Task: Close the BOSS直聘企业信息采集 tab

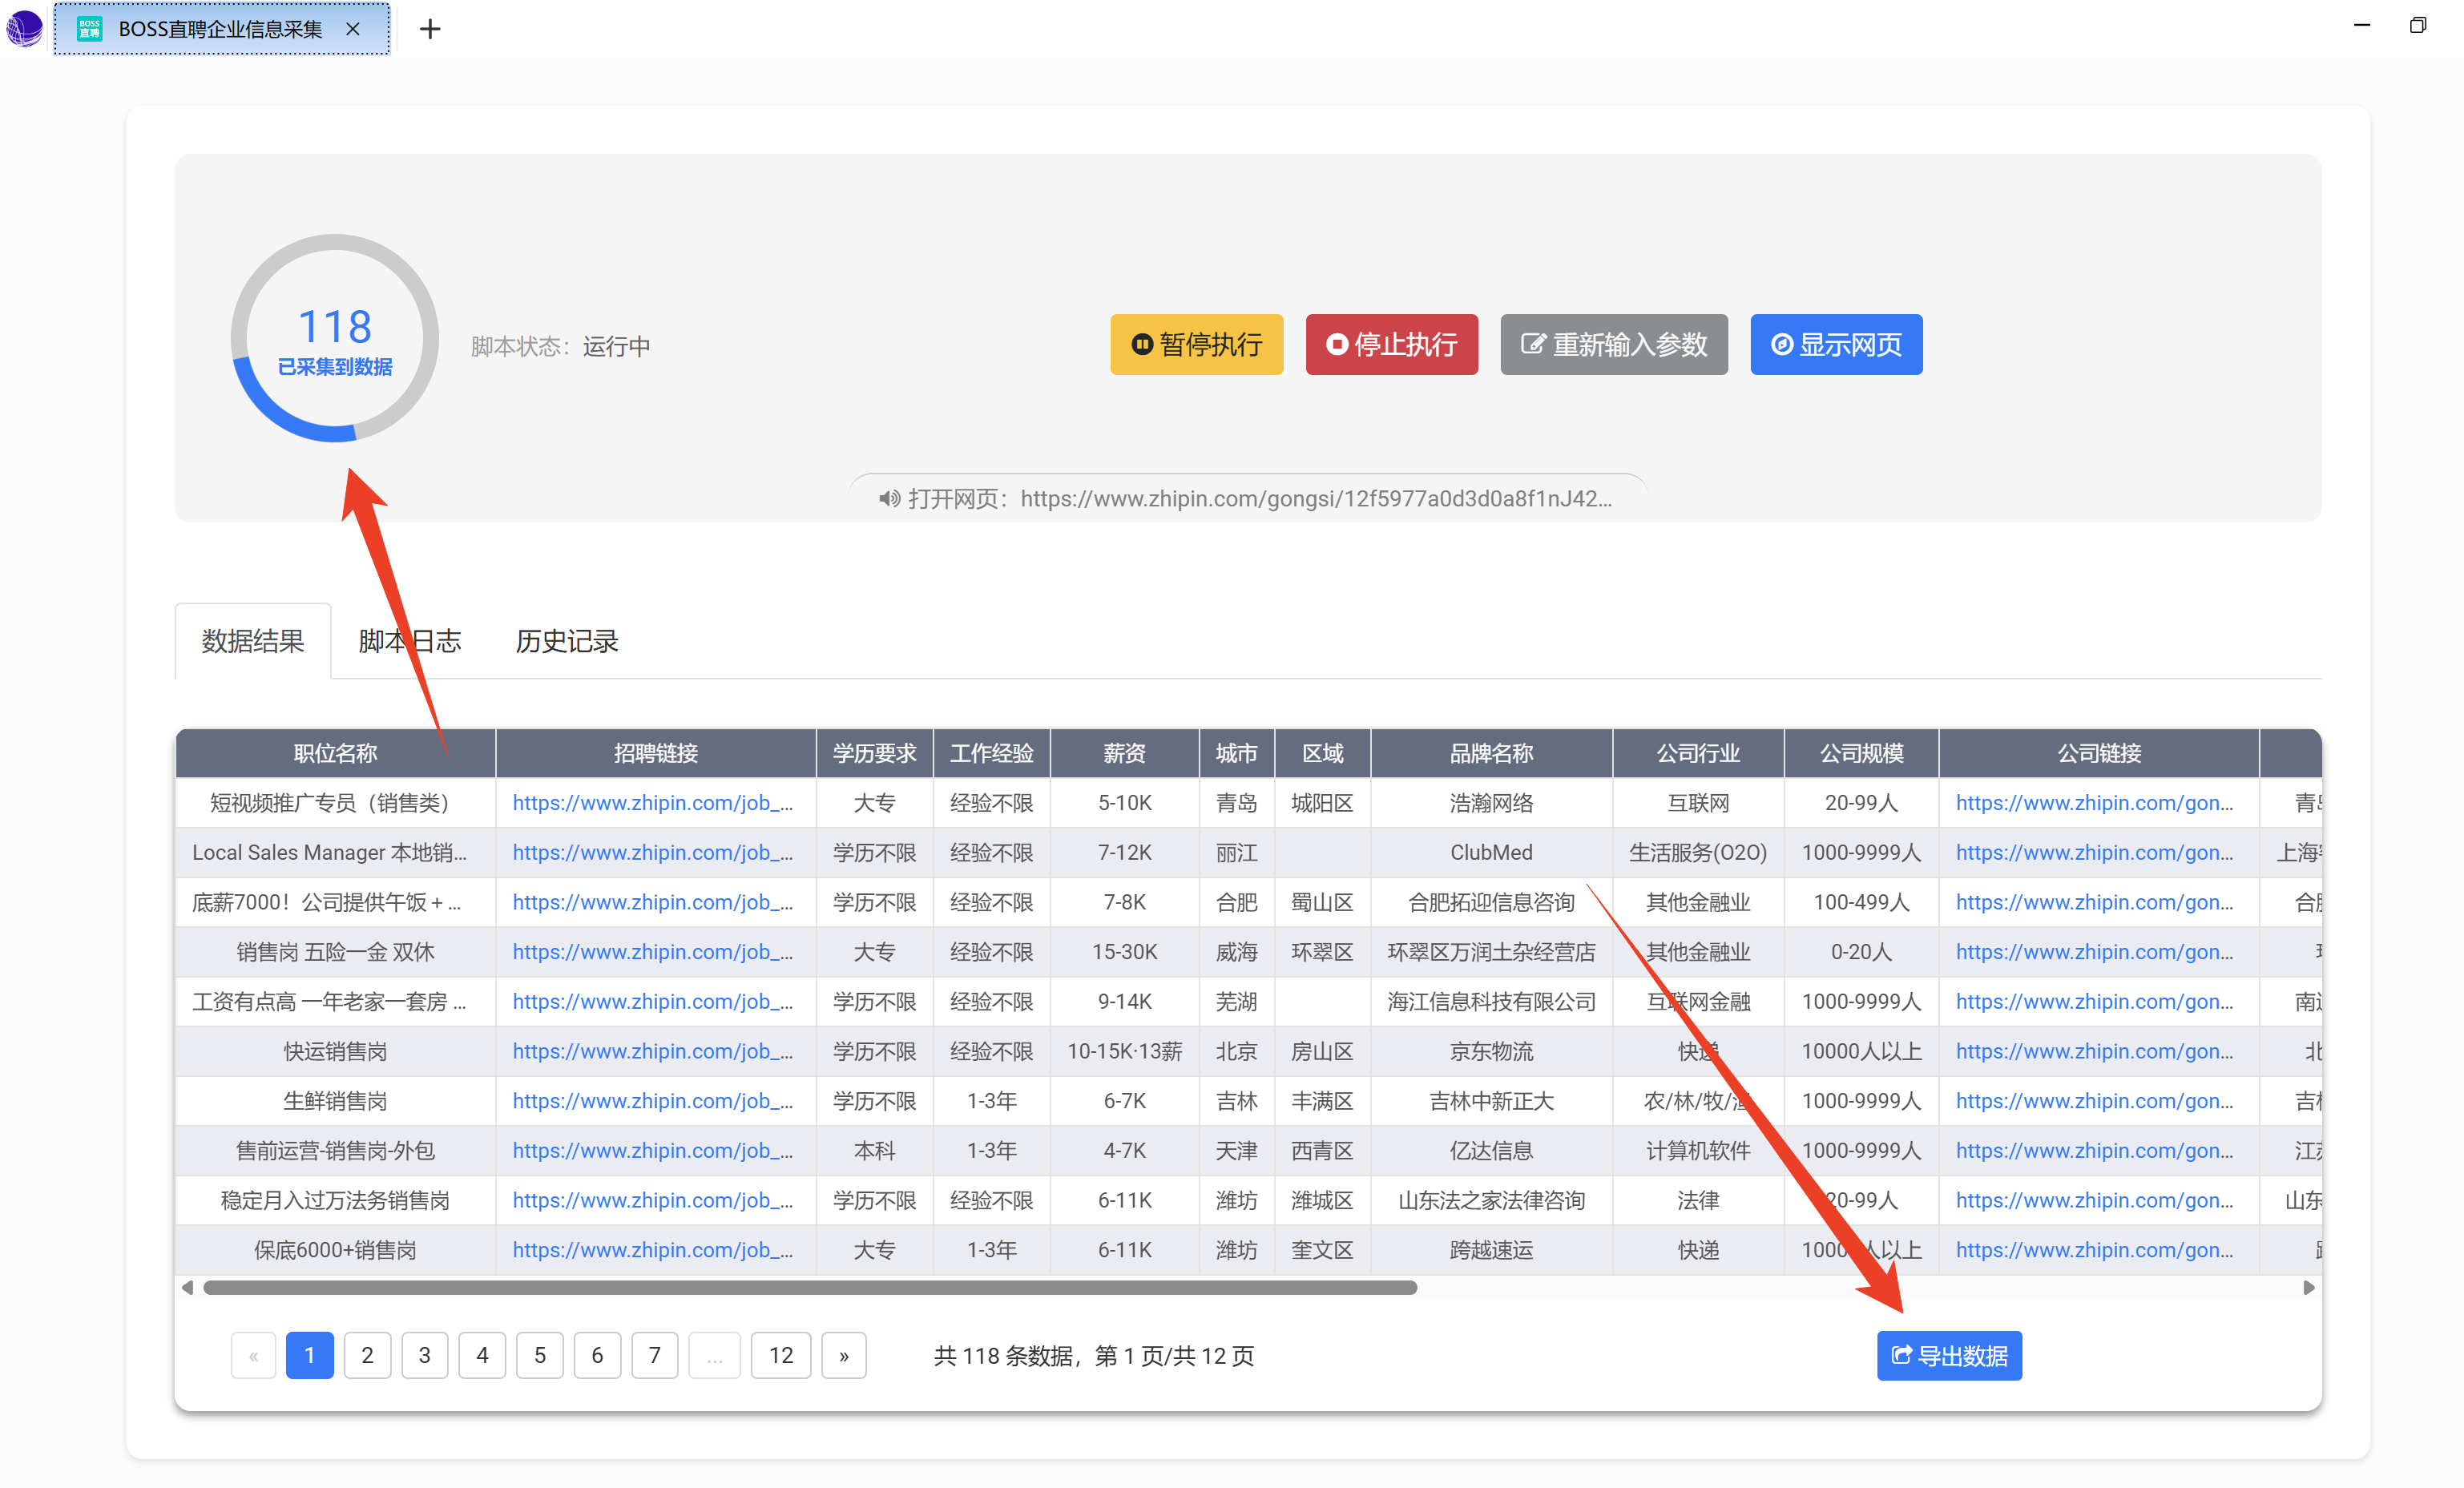Action: point(353,29)
